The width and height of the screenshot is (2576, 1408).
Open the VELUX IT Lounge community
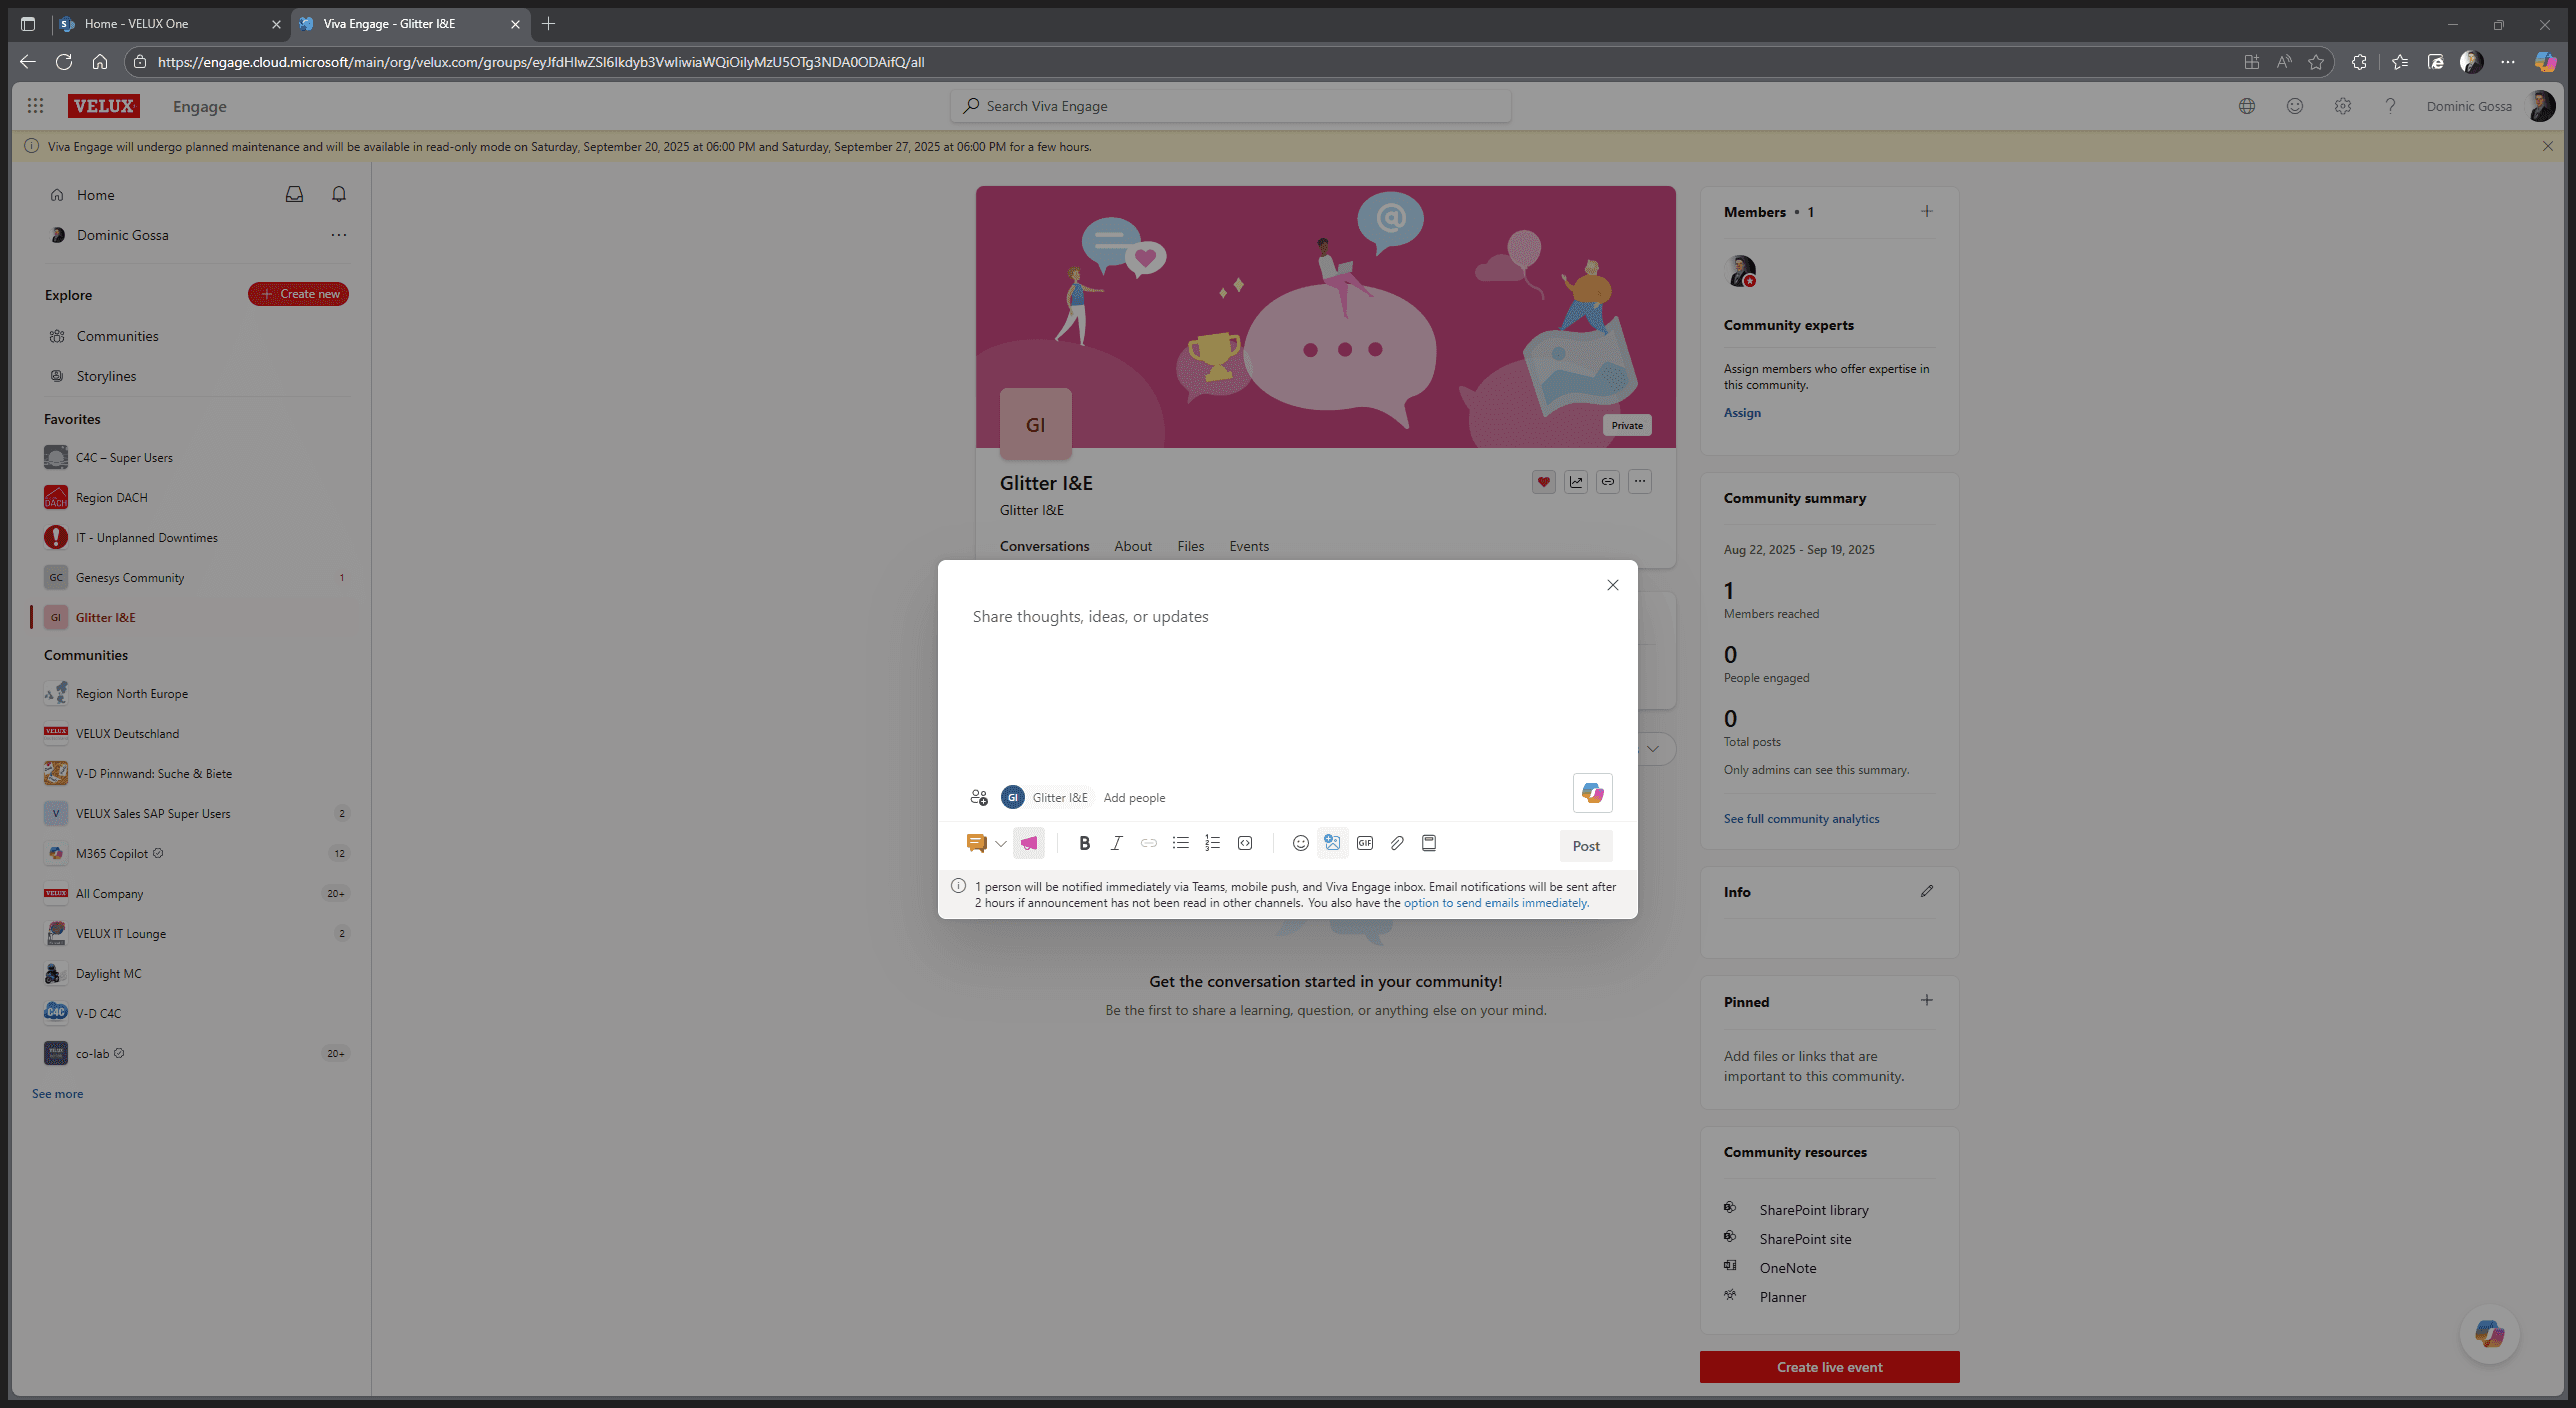pos(120,934)
